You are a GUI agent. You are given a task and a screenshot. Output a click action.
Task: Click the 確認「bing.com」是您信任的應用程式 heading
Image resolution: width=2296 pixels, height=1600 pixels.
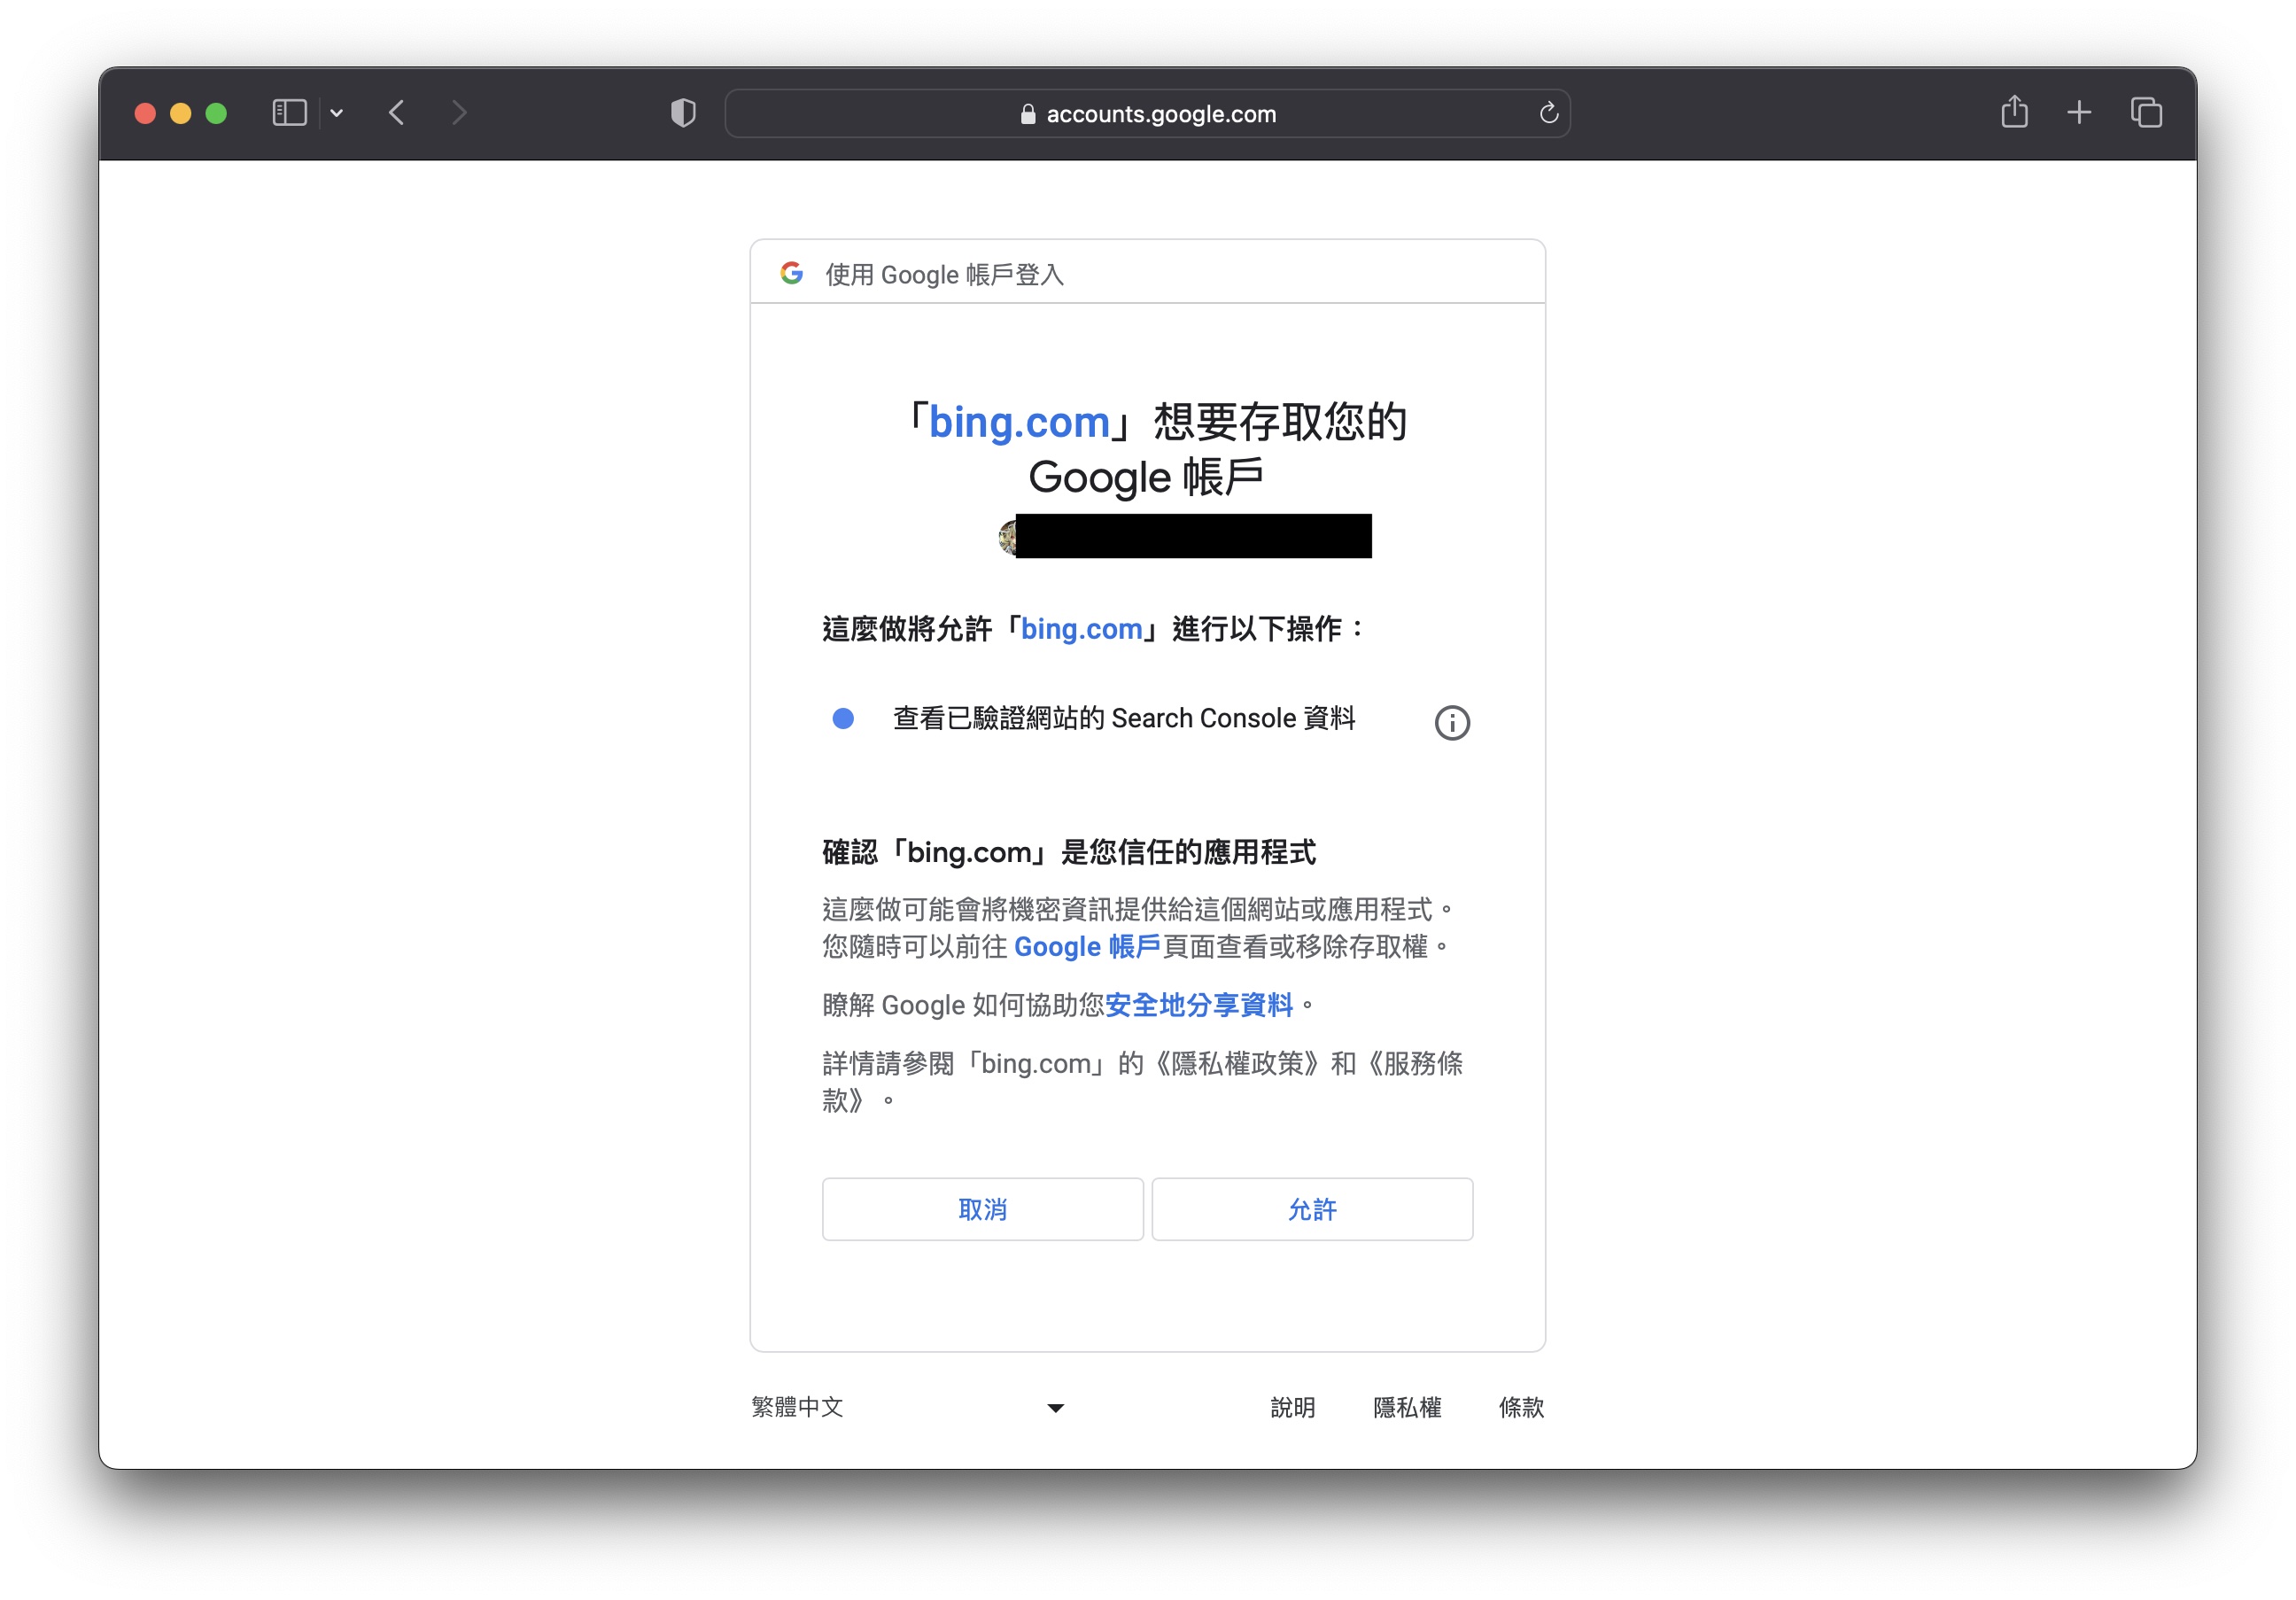(1068, 852)
